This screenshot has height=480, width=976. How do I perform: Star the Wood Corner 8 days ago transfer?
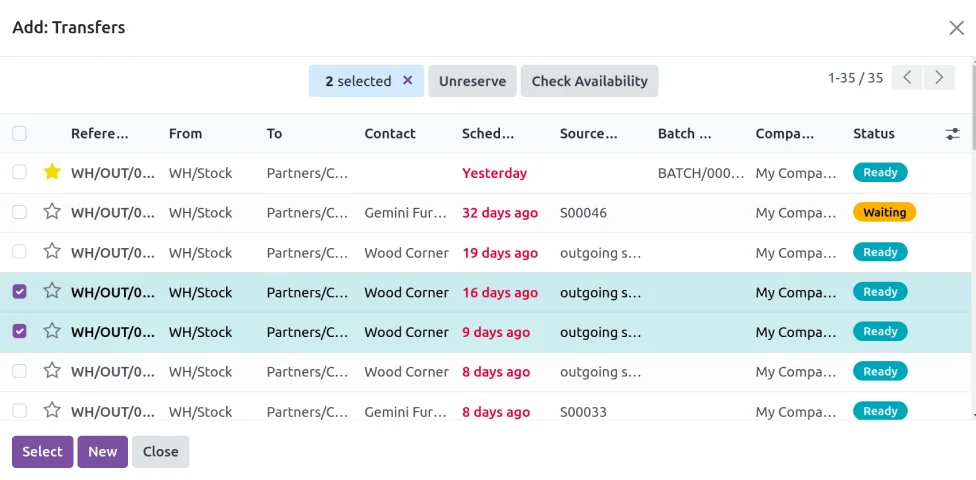tap(52, 371)
